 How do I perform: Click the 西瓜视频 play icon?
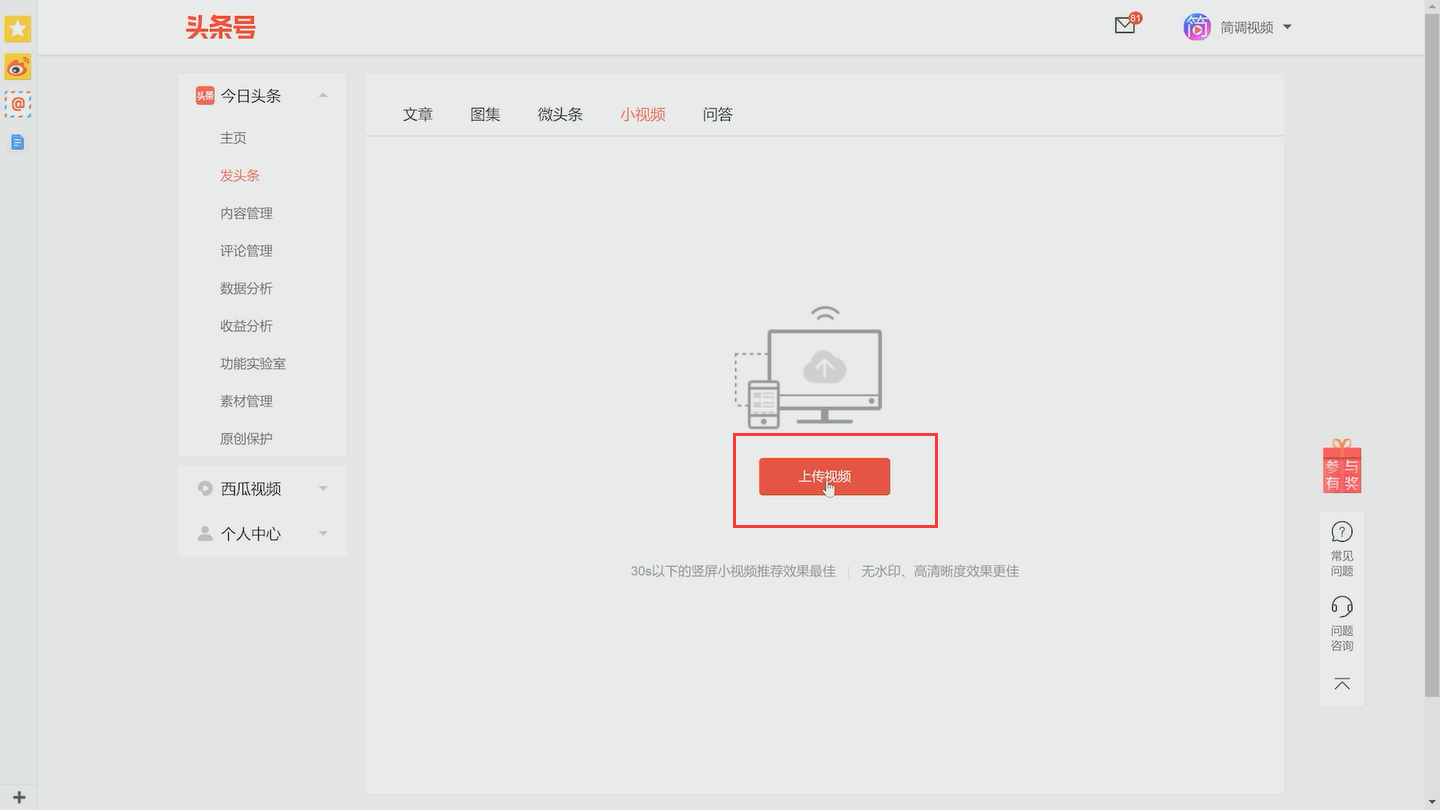[205, 489]
